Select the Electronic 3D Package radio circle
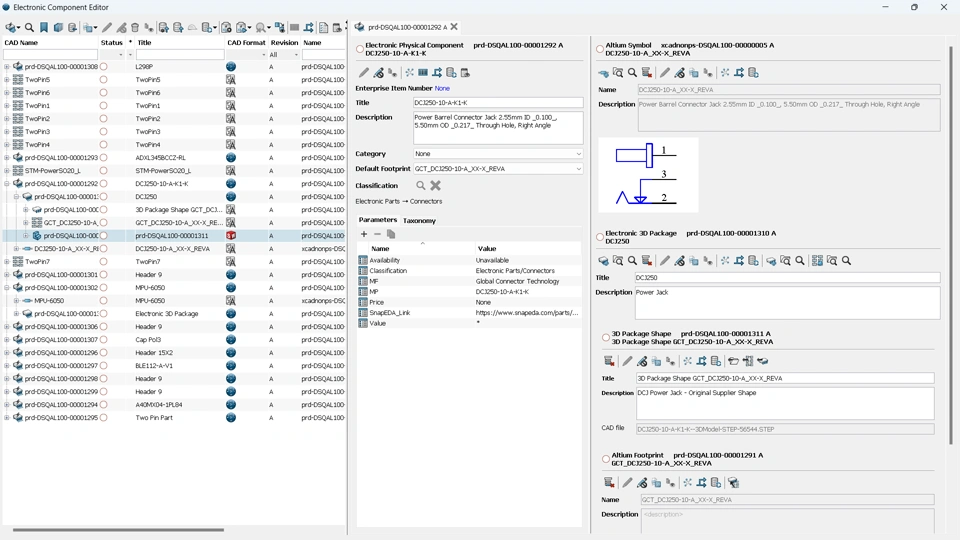 coord(600,237)
